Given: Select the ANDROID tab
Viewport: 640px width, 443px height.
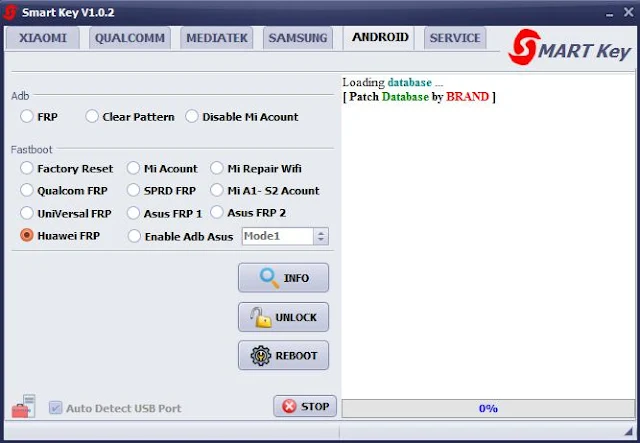Looking at the screenshot, I should coord(380,37).
